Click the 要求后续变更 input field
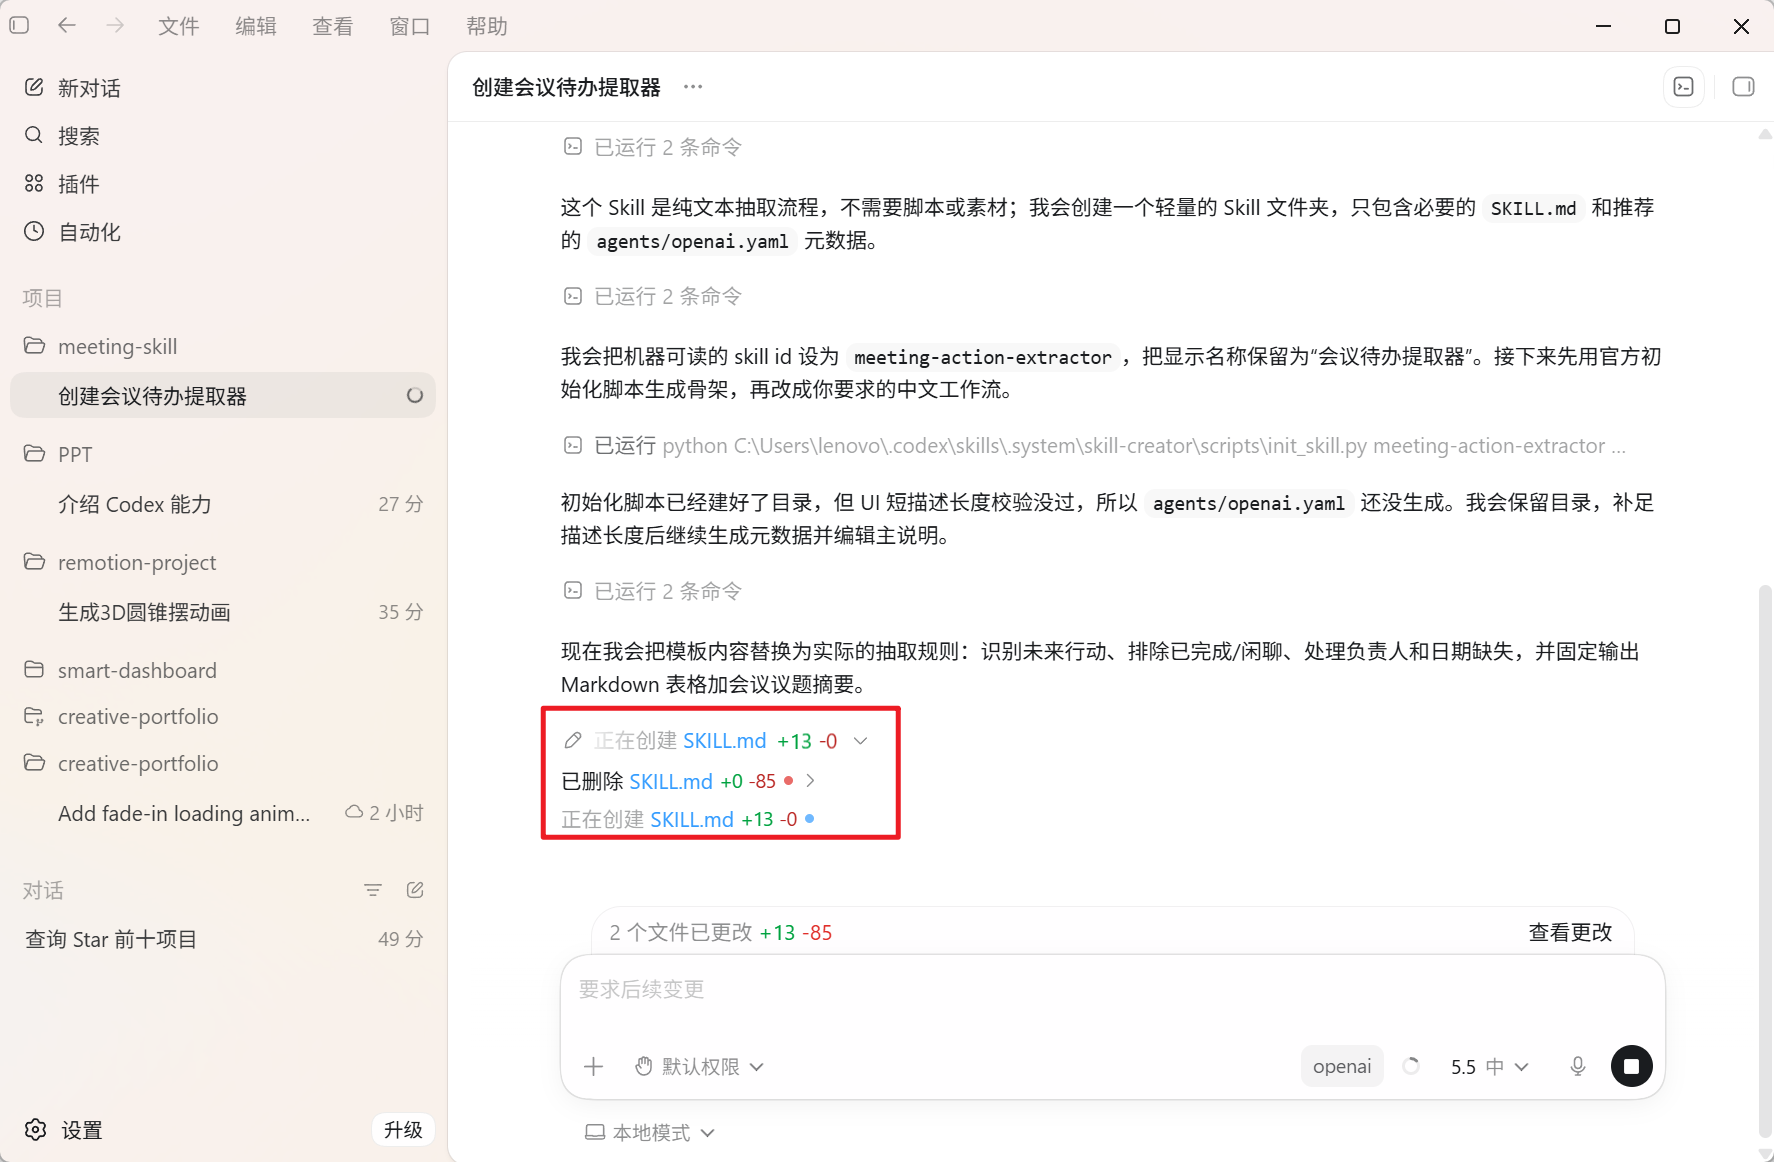The width and height of the screenshot is (1774, 1162). pos(1112,990)
